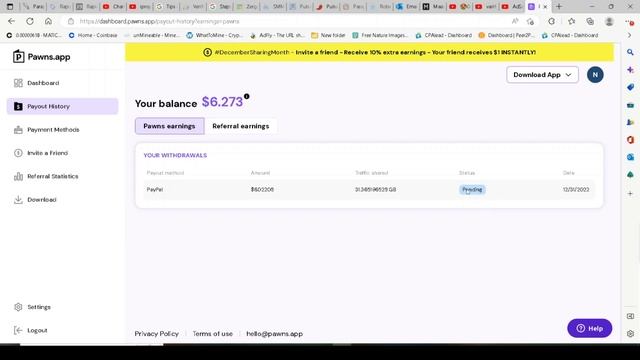This screenshot has width=640, height=360.
Task: Go back in the browser
Action: click(x=11, y=21)
